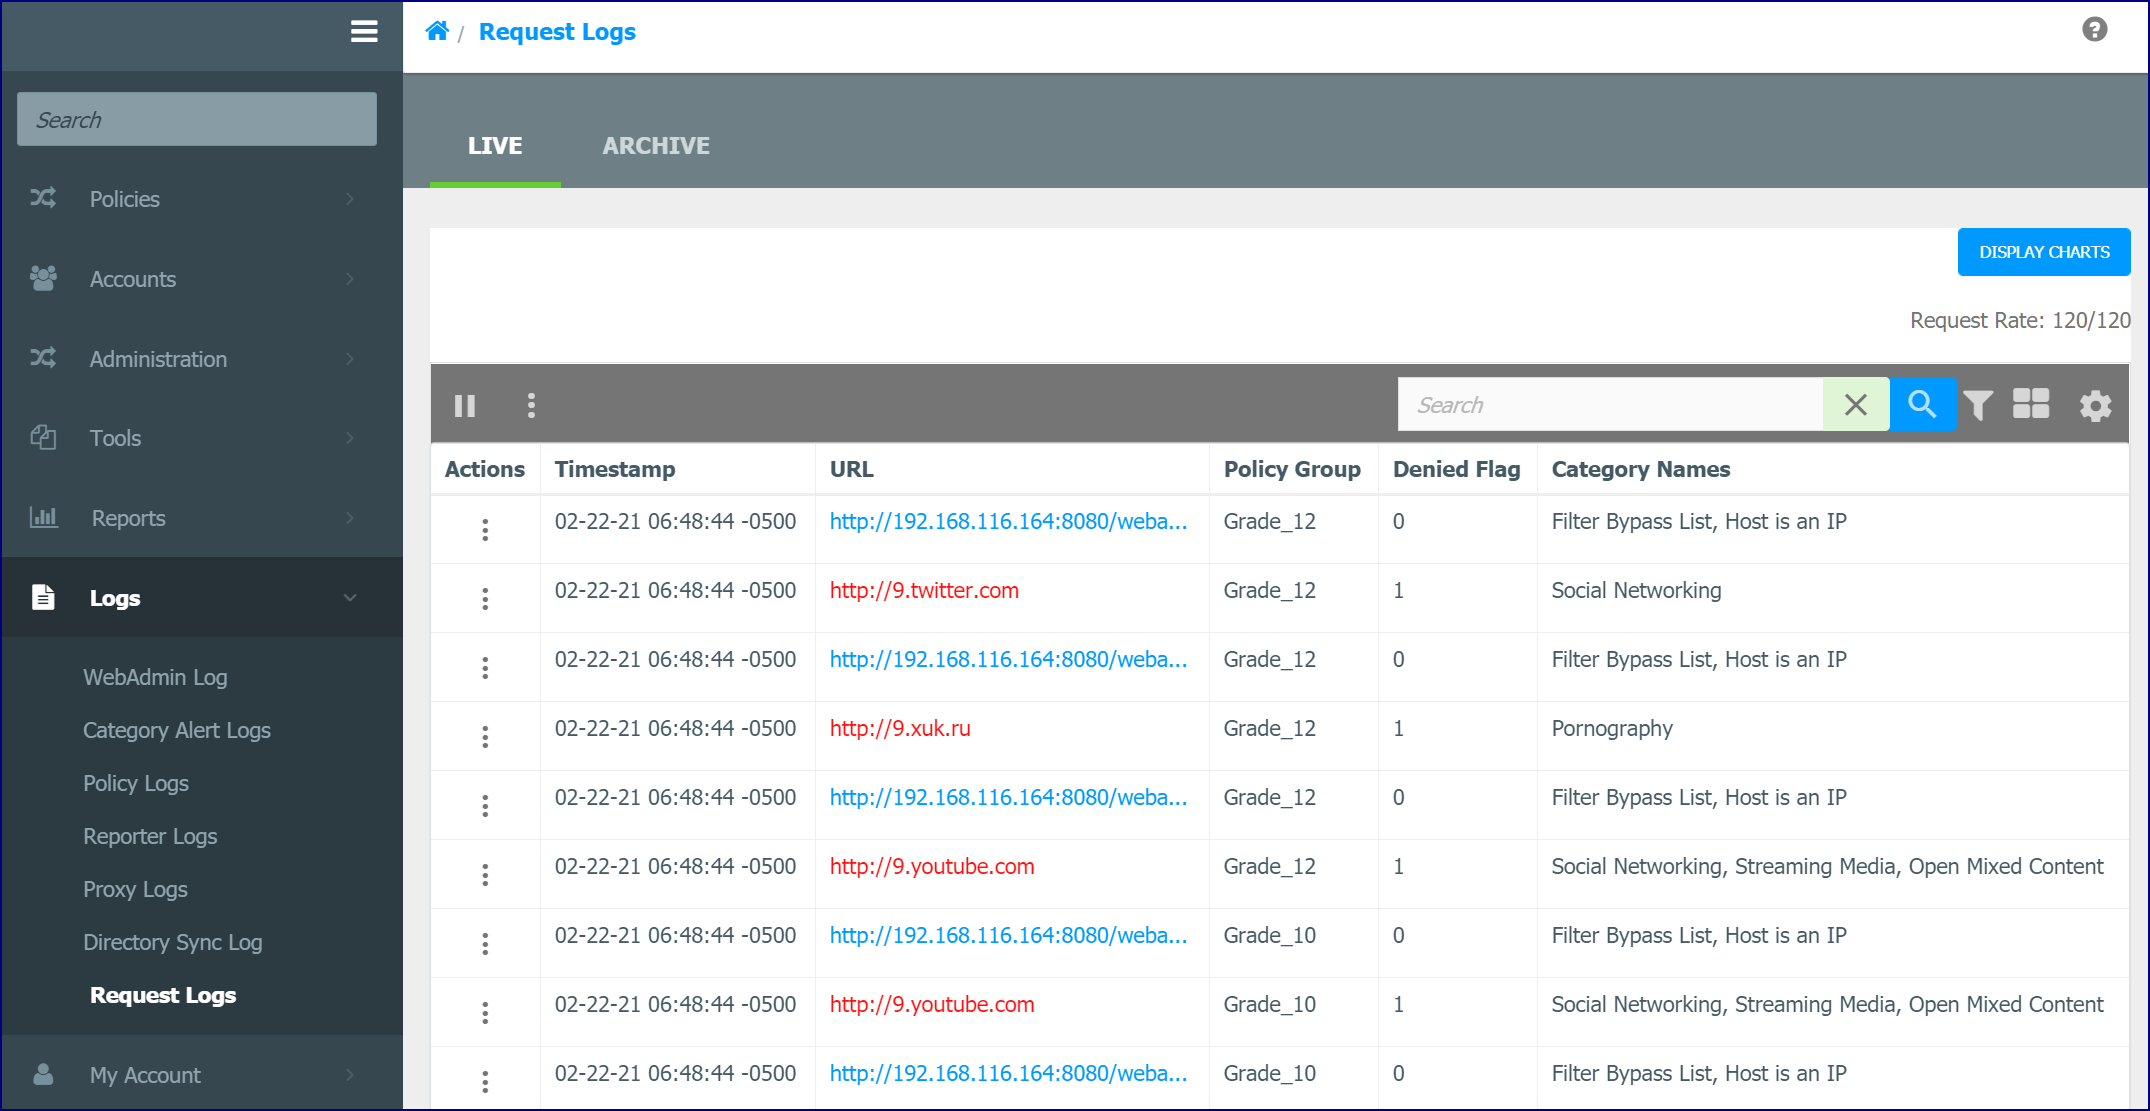The width and height of the screenshot is (2150, 1111).
Task: Expand the Policies menu chevron
Action: 350,198
